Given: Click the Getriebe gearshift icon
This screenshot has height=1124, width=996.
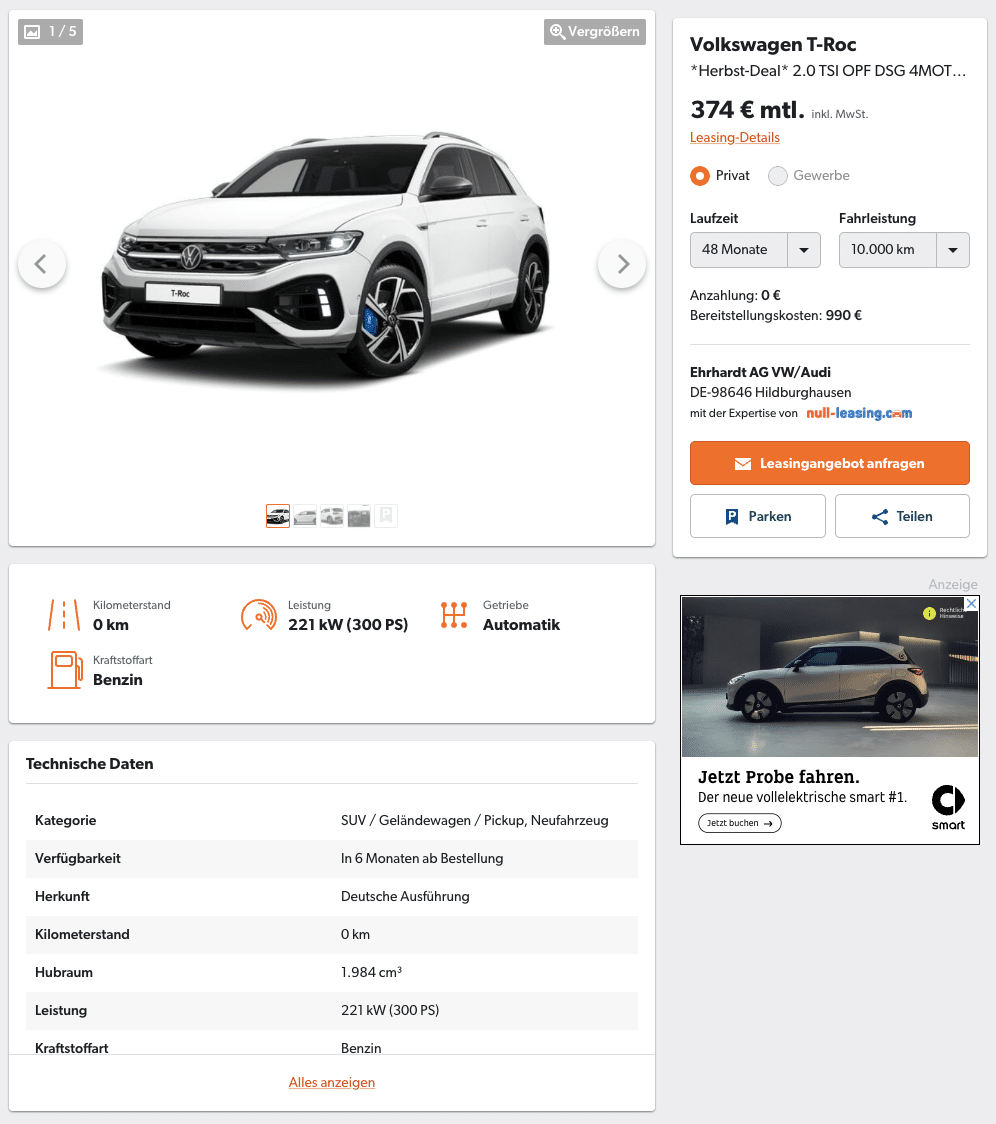Looking at the screenshot, I should (x=454, y=615).
